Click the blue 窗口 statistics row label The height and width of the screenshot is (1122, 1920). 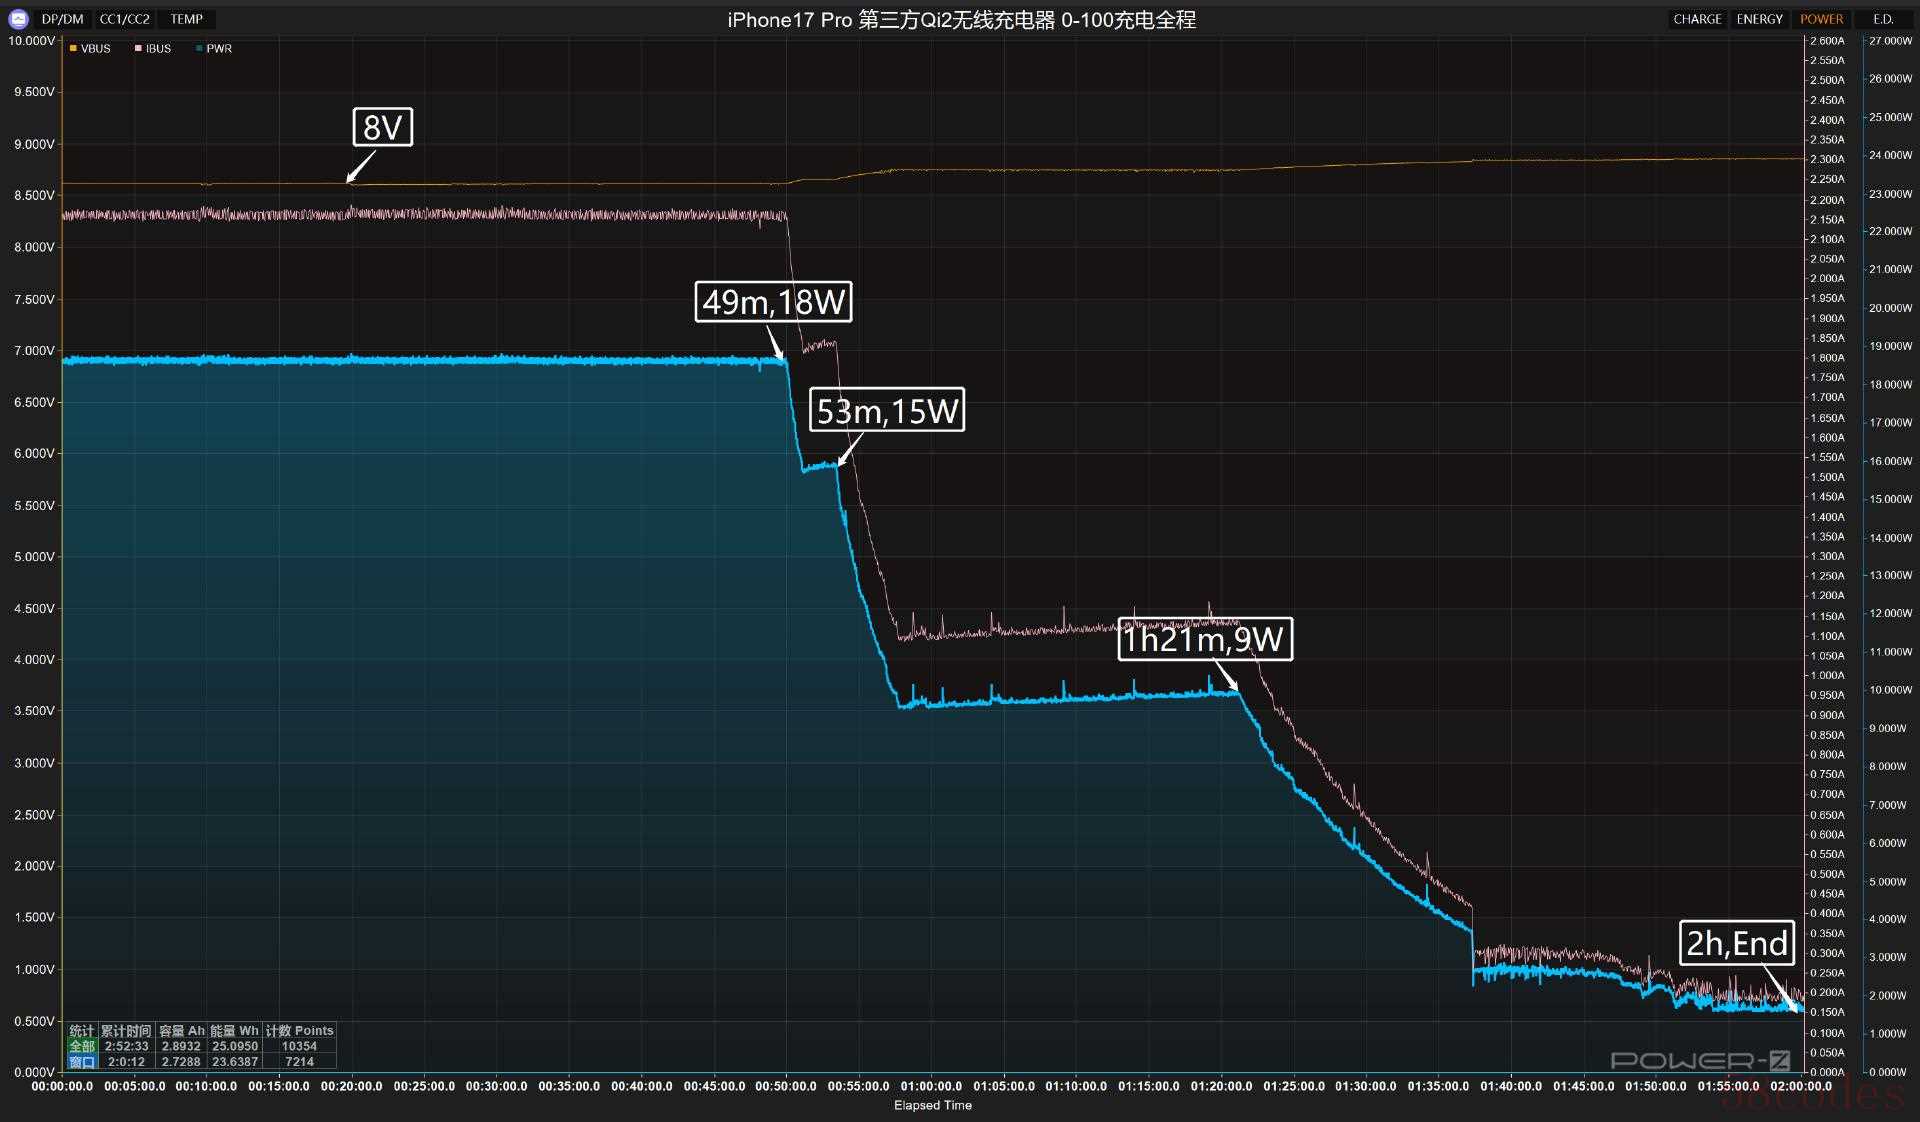[81, 1062]
